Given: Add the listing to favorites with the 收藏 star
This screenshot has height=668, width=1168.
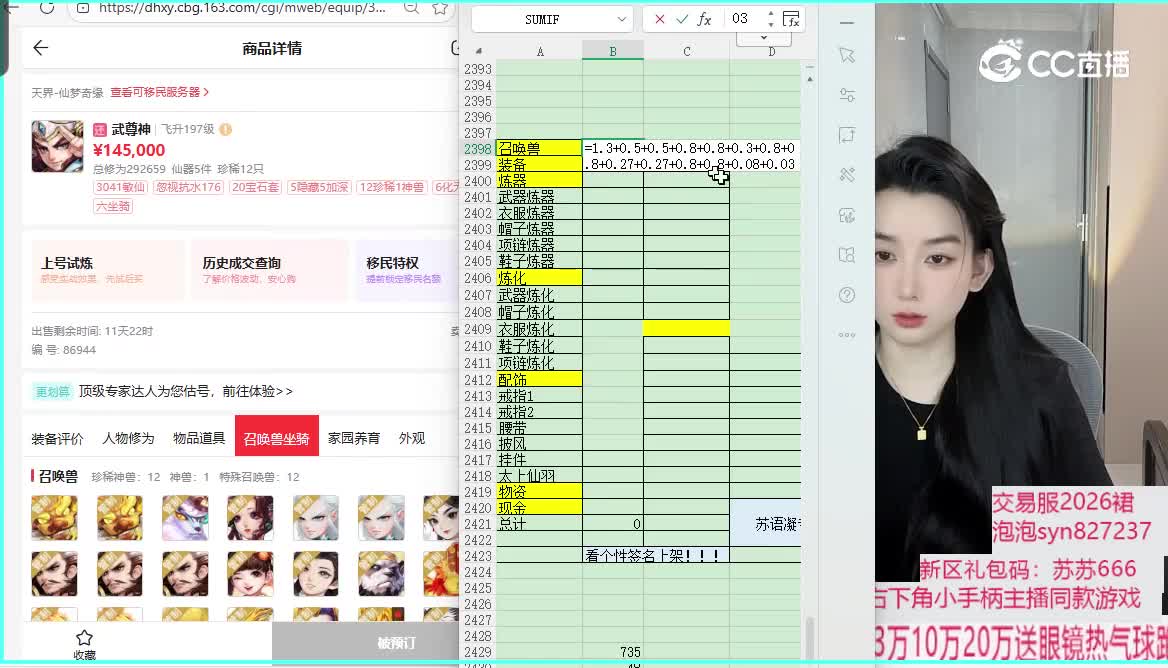Looking at the screenshot, I should pyautogui.click(x=84, y=645).
